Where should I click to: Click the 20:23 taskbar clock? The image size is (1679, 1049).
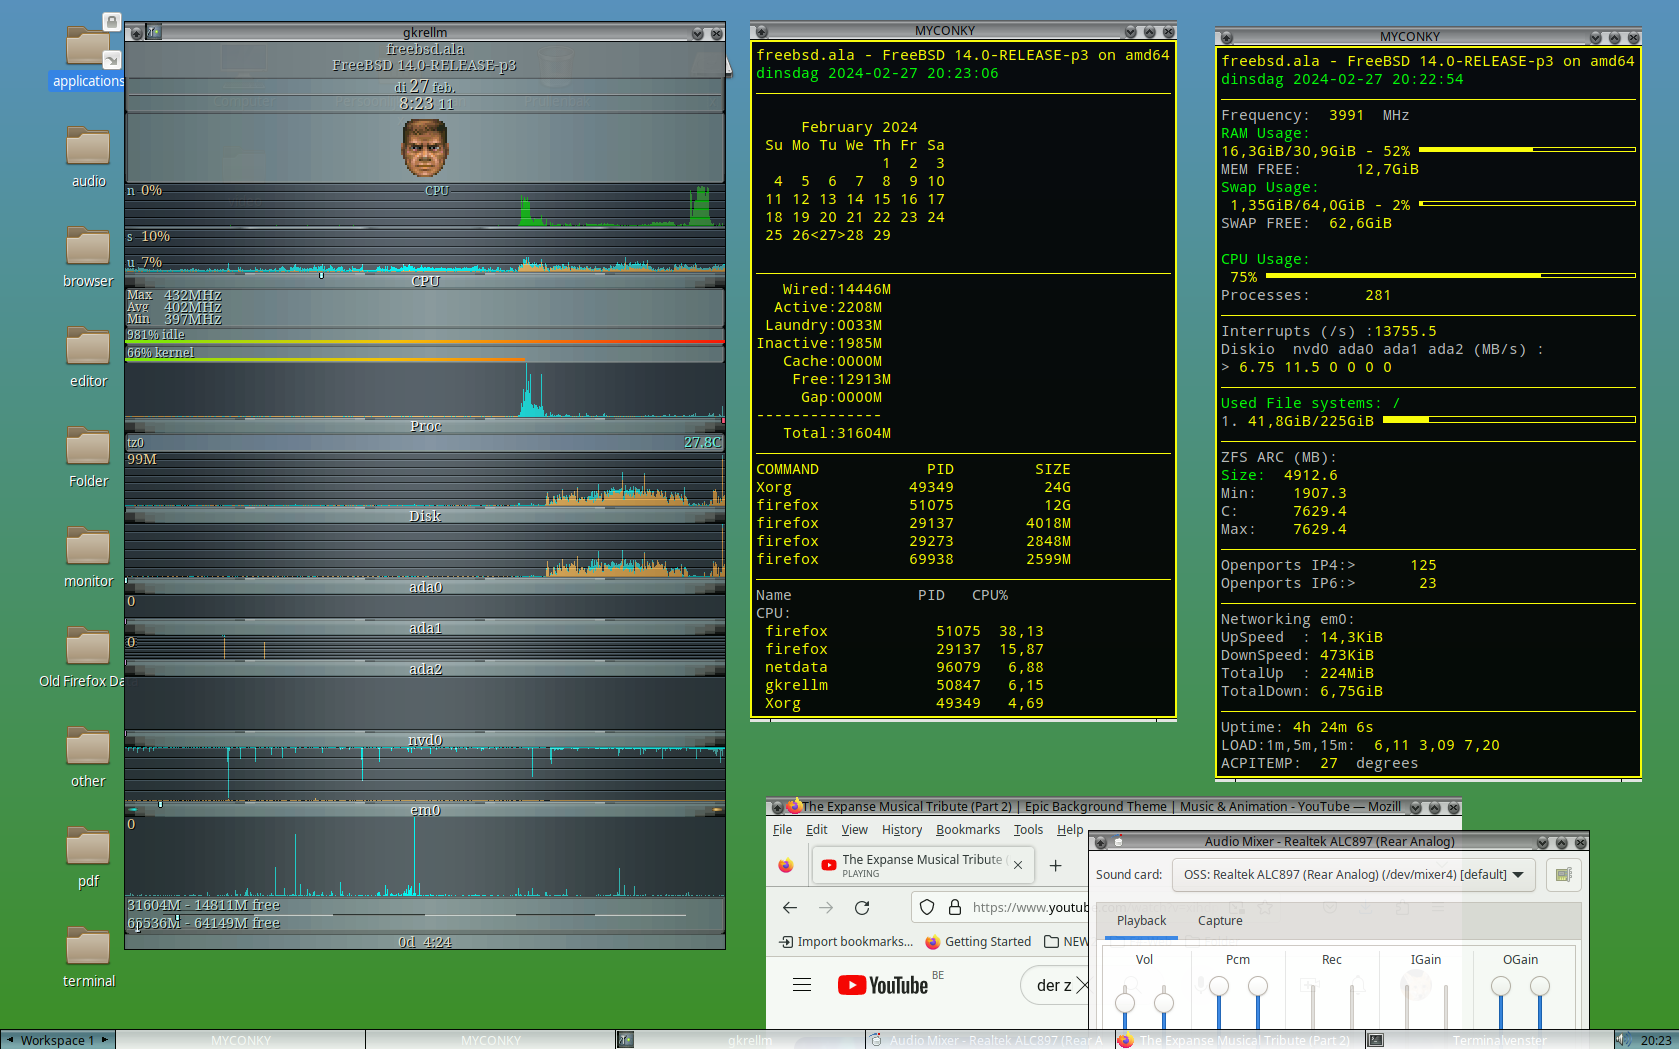click(x=1655, y=1040)
